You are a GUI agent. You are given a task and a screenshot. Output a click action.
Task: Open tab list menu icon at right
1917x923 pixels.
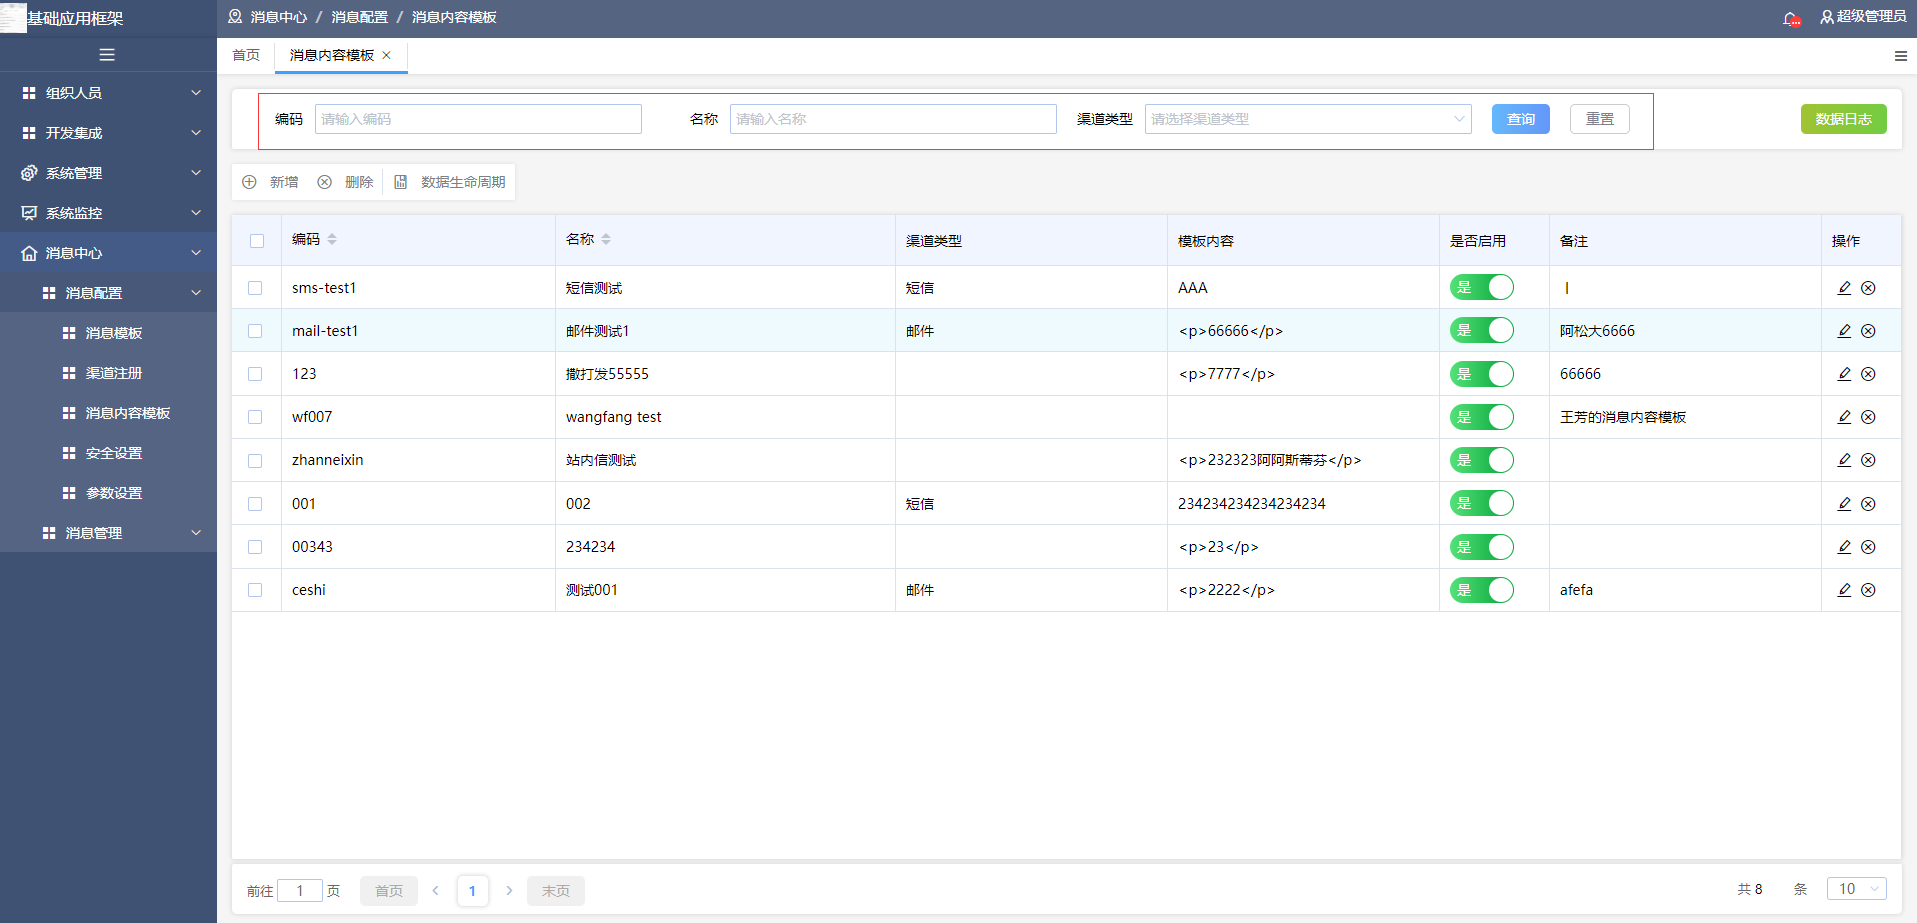click(x=1900, y=56)
